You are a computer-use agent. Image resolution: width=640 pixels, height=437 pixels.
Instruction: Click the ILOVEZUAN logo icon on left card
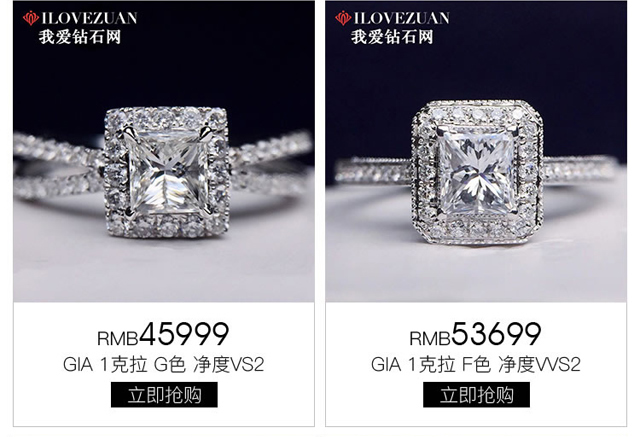tap(31, 18)
